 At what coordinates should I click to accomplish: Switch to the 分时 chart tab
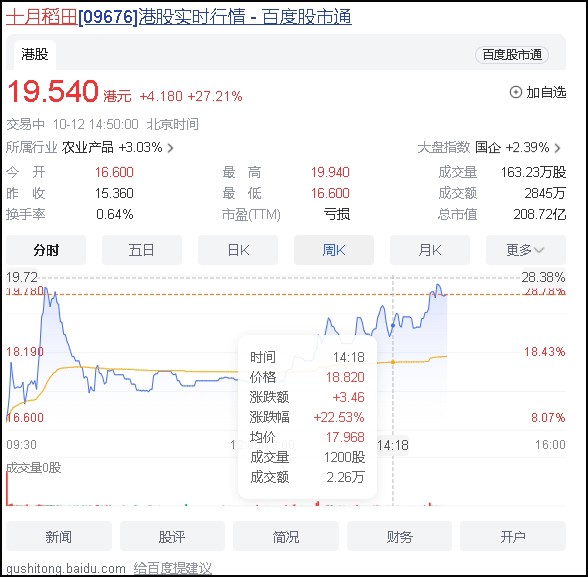[x=46, y=250]
